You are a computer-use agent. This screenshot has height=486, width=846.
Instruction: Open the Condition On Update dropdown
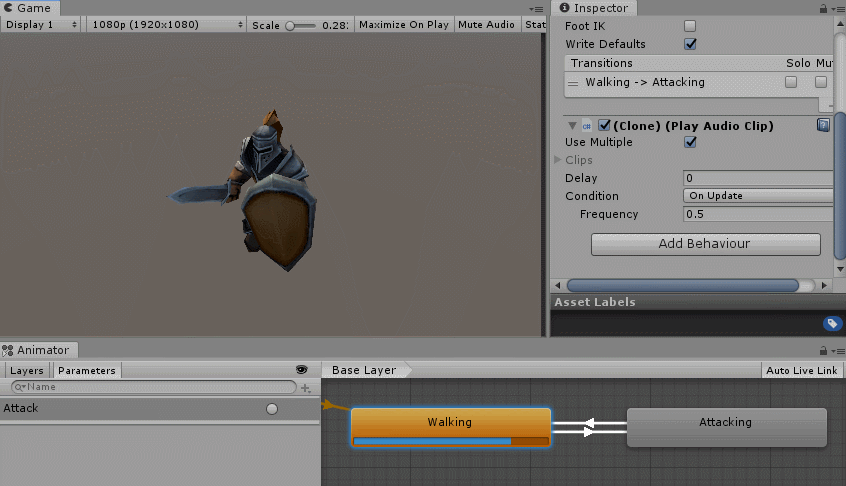pyautogui.click(x=758, y=196)
